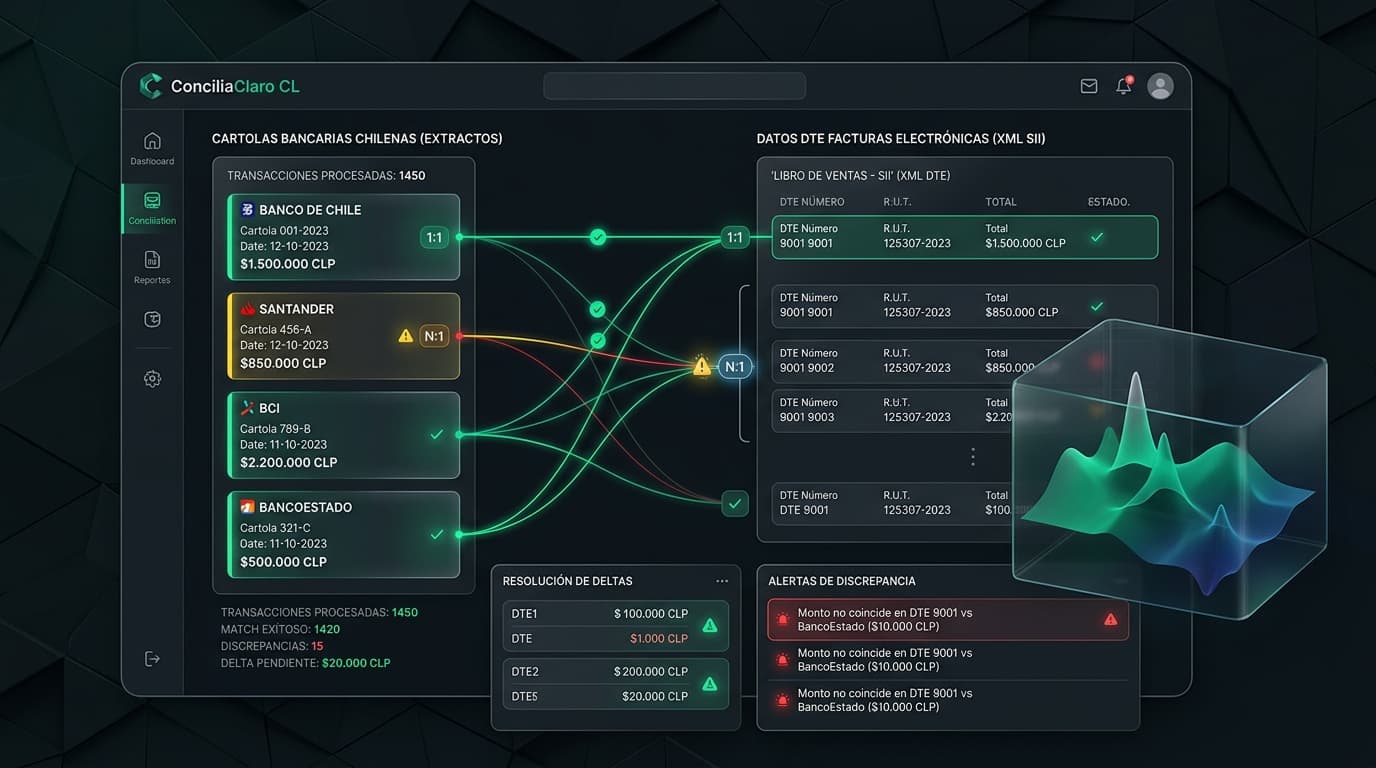The height and width of the screenshot is (768, 1376).
Task: Select the BCI cartola card
Action: (343, 435)
